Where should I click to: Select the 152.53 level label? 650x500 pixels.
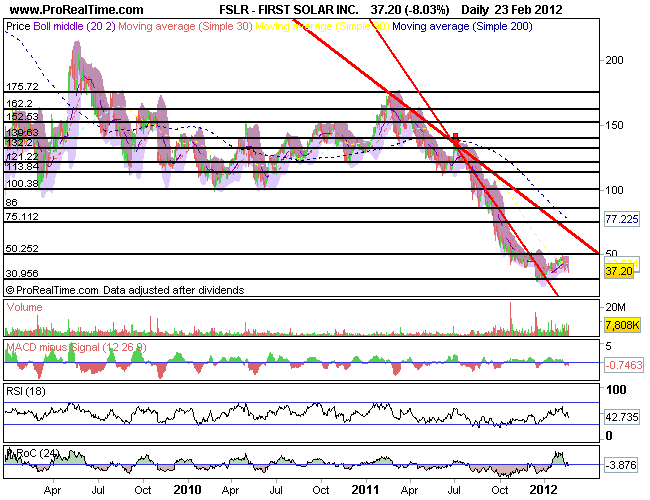pyautogui.click(x=22, y=117)
